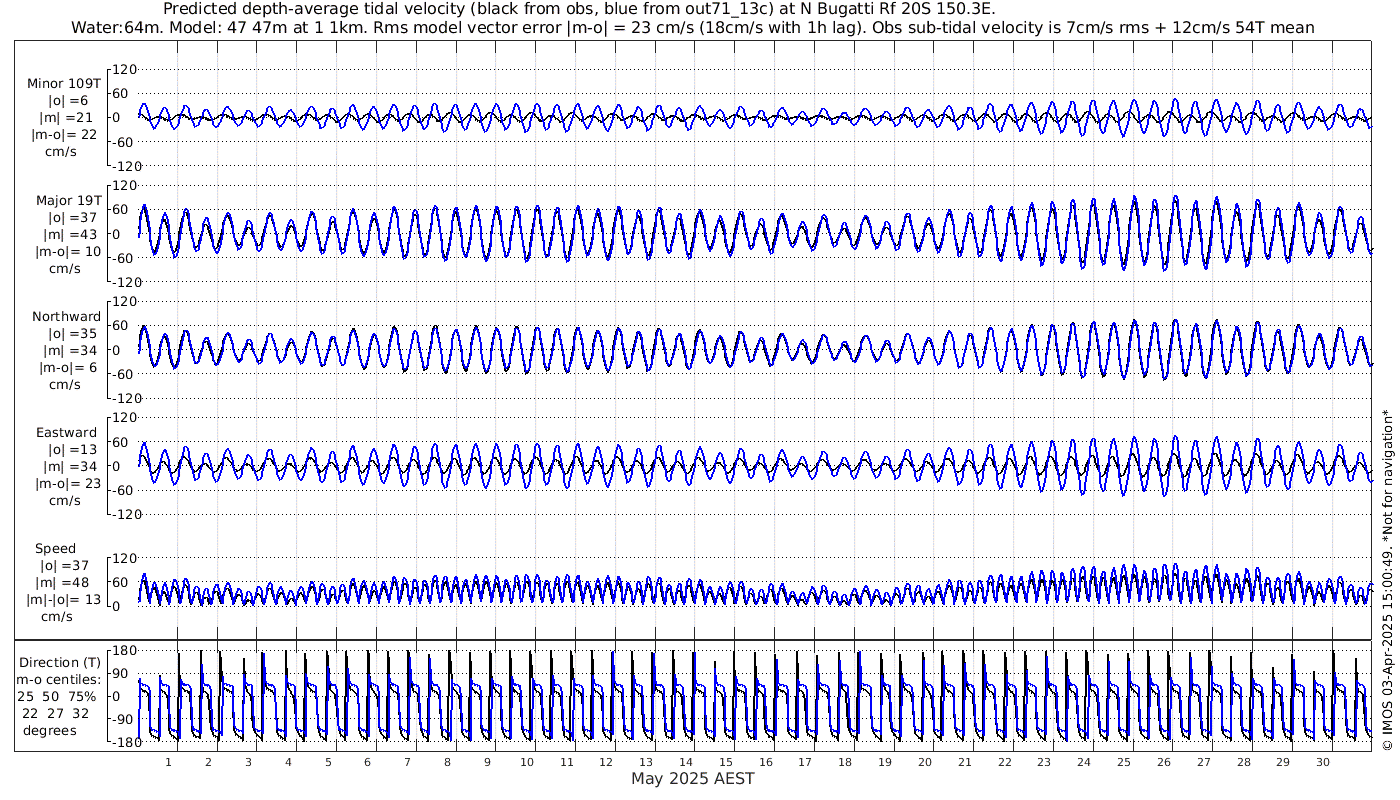Select the "120" tick on the Minor 109T axis
The height and width of the screenshot is (800, 1400).
coord(124,69)
